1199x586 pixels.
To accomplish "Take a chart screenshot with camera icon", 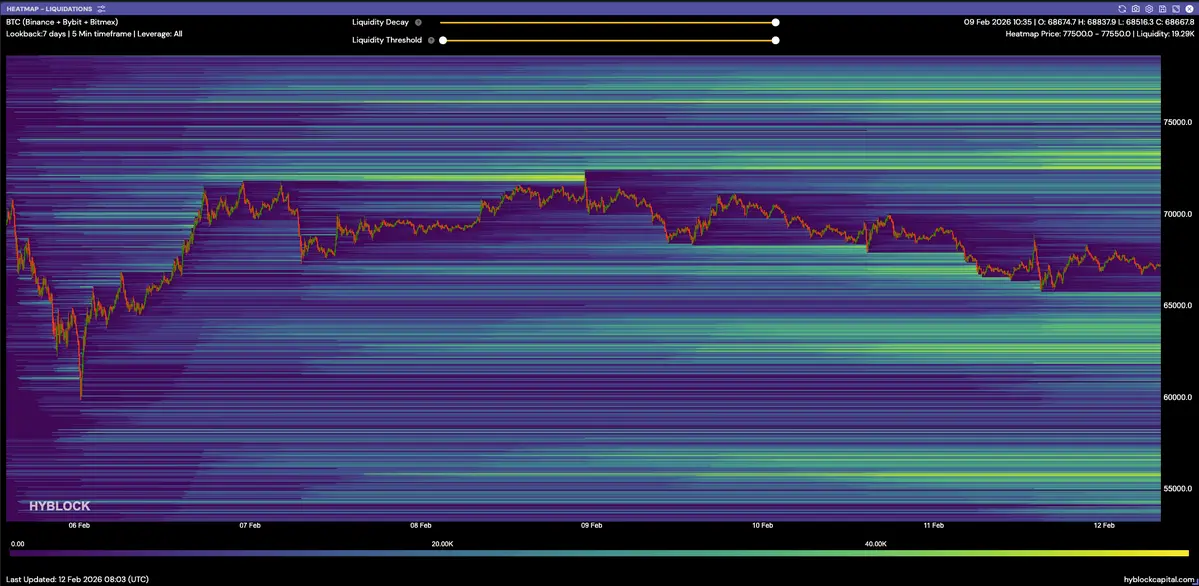I will click(1135, 8).
